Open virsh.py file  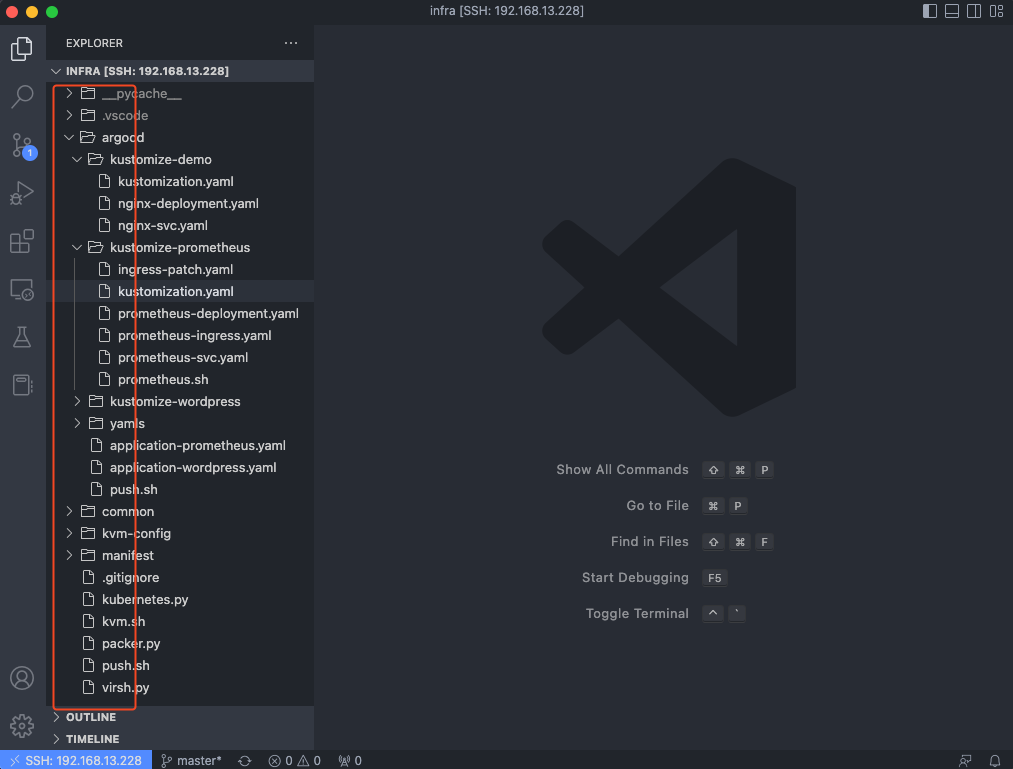coord(180,687)
